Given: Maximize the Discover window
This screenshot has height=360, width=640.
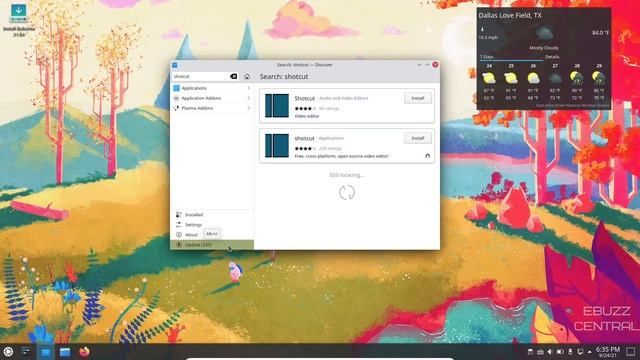Looking at the screenshot, I should click(x=427, y=65).
